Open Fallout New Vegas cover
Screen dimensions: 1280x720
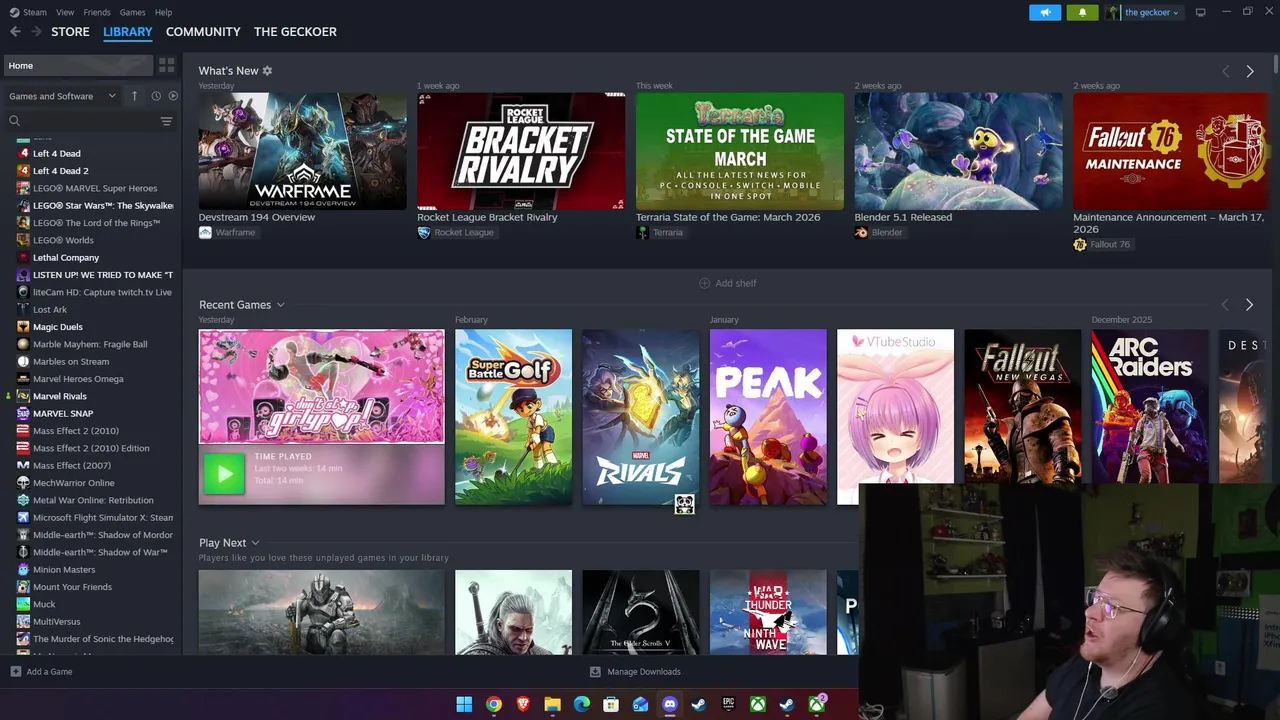pyautogui.click(x=1022, y=406)
